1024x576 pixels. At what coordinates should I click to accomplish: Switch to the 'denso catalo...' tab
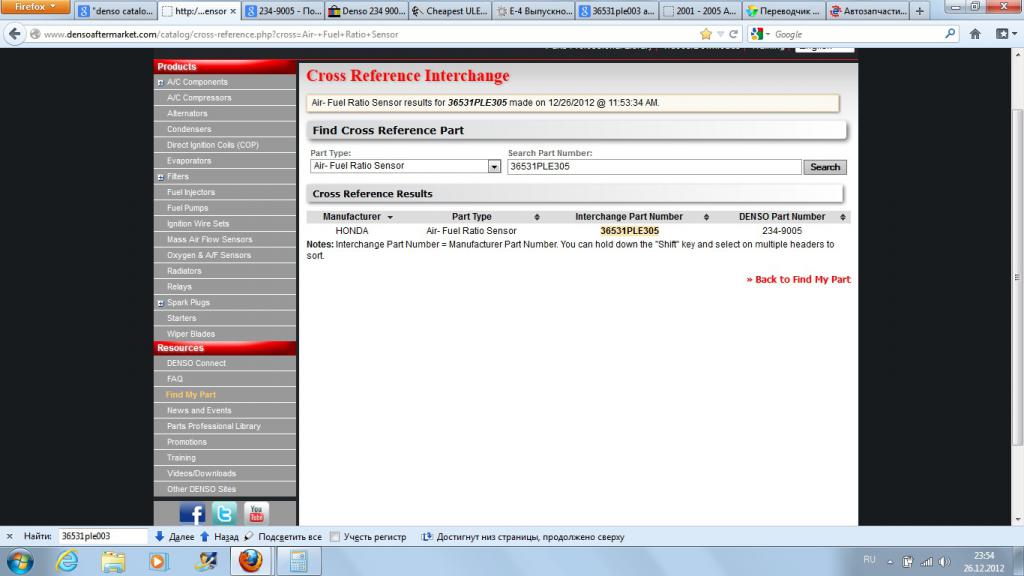[x=116, y=11]
